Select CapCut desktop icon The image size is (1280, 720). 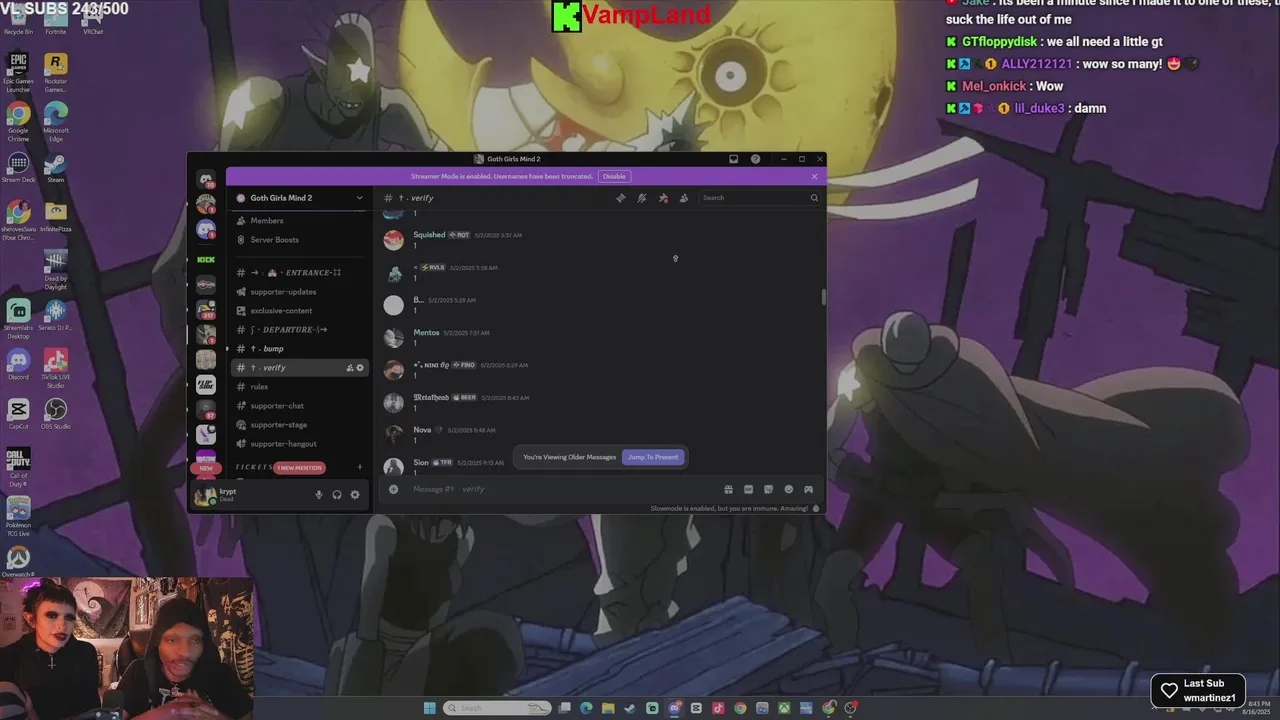click(18, 414)
